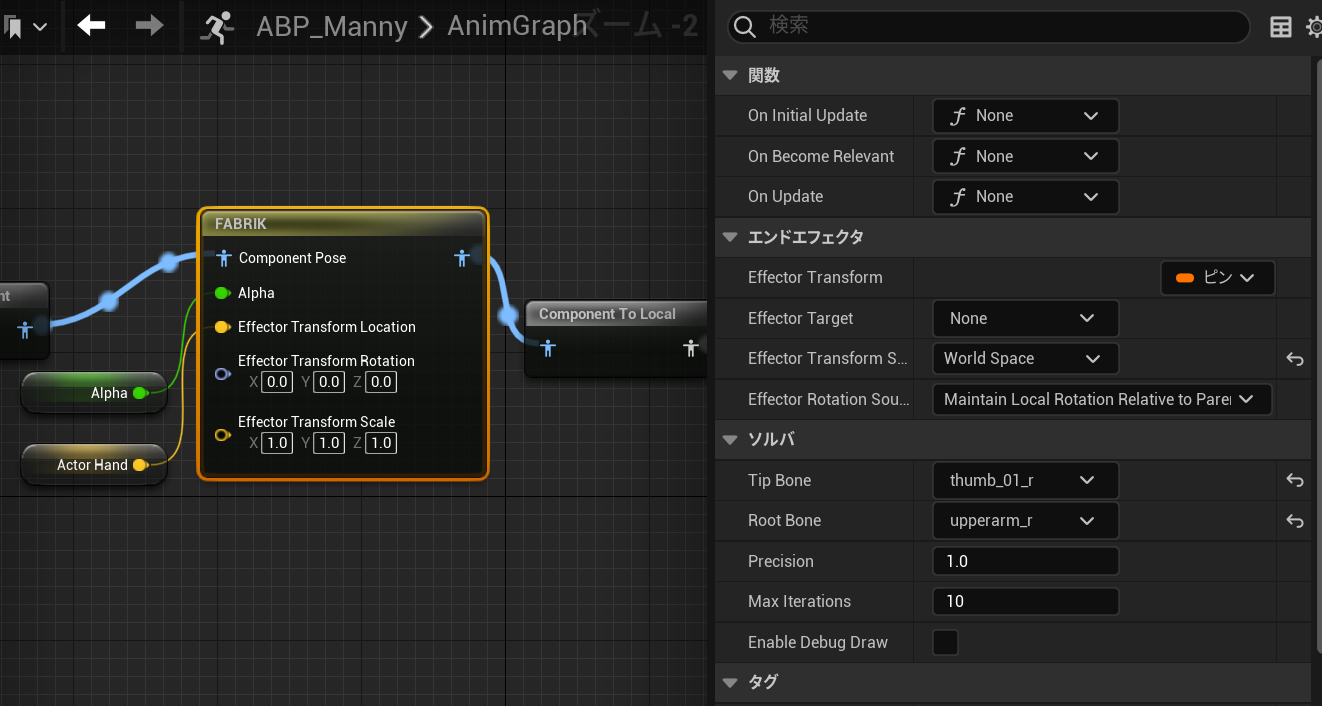Image resolution: width=1322 pixels, height=706 pixels.
Task: Click the details search field
Action: [x=988, y=26]
